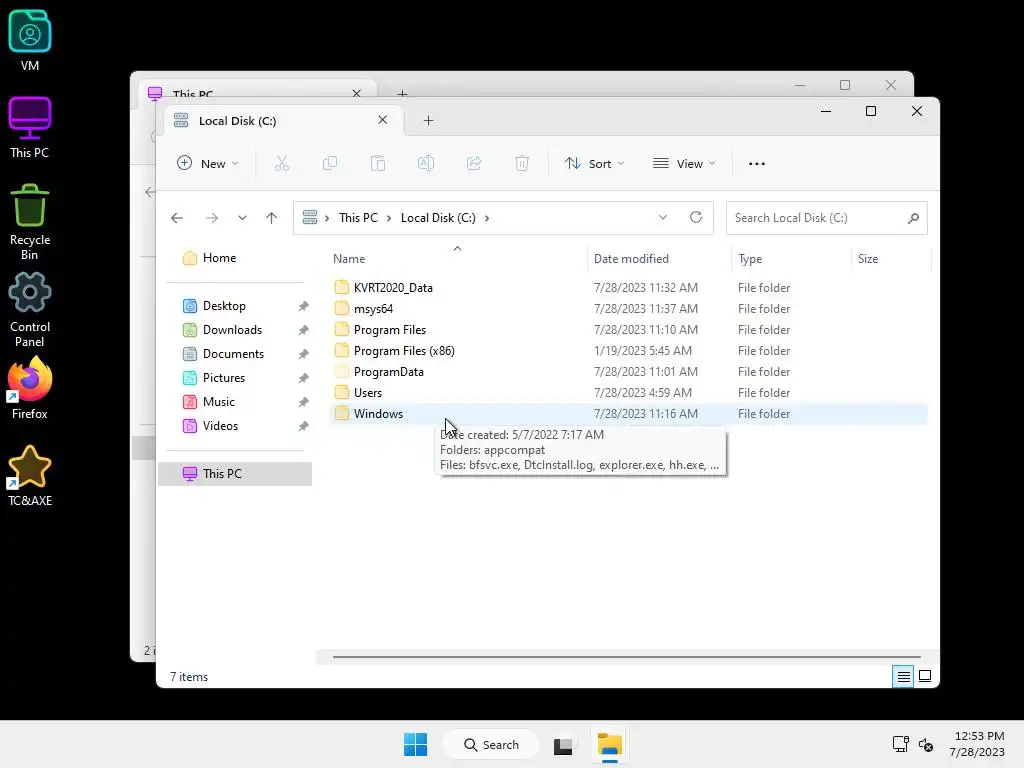Click the Task View taskbar icon
Screen dimensions: 1024x768
563,745
